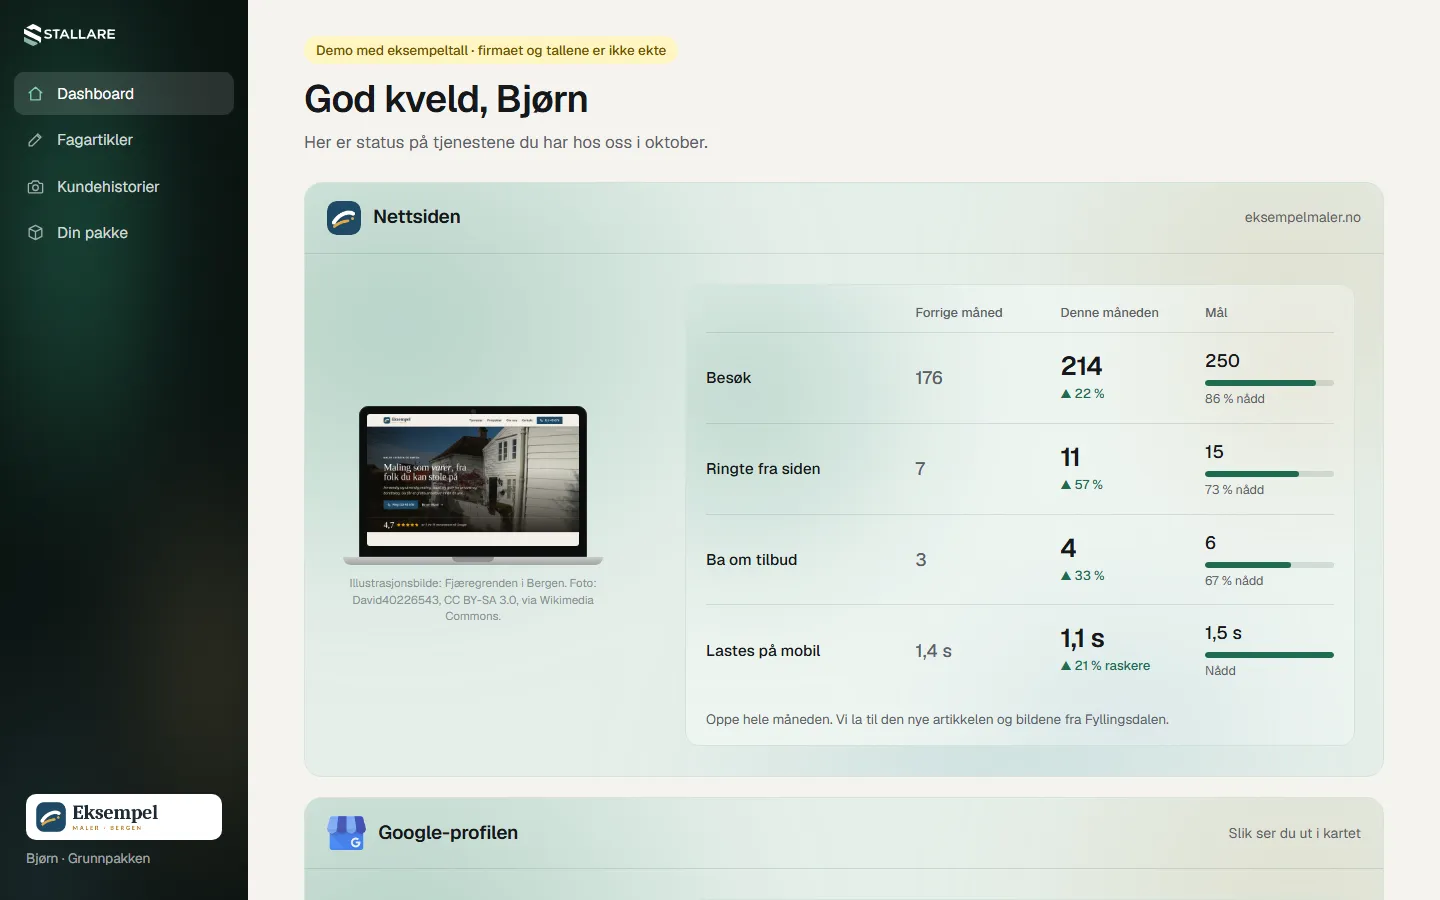Click the Google-profilen storefront icon
The image size is (1440, 900).
click(x=346, y=833)
